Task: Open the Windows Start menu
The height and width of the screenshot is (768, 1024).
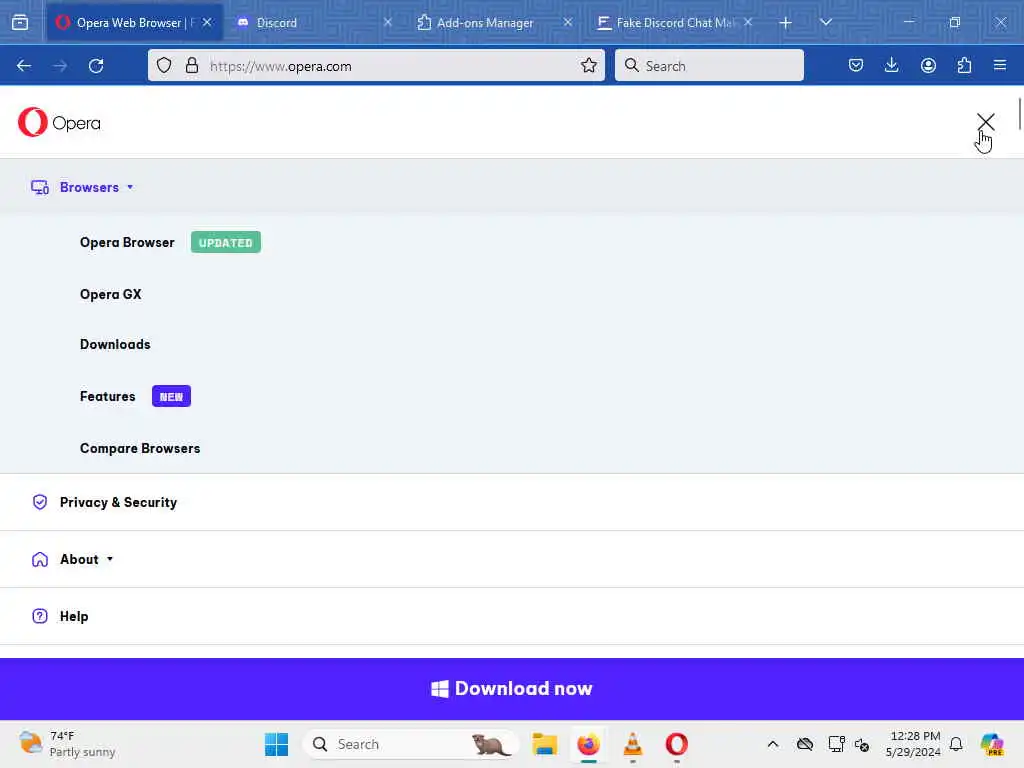Action: (276, 744)
